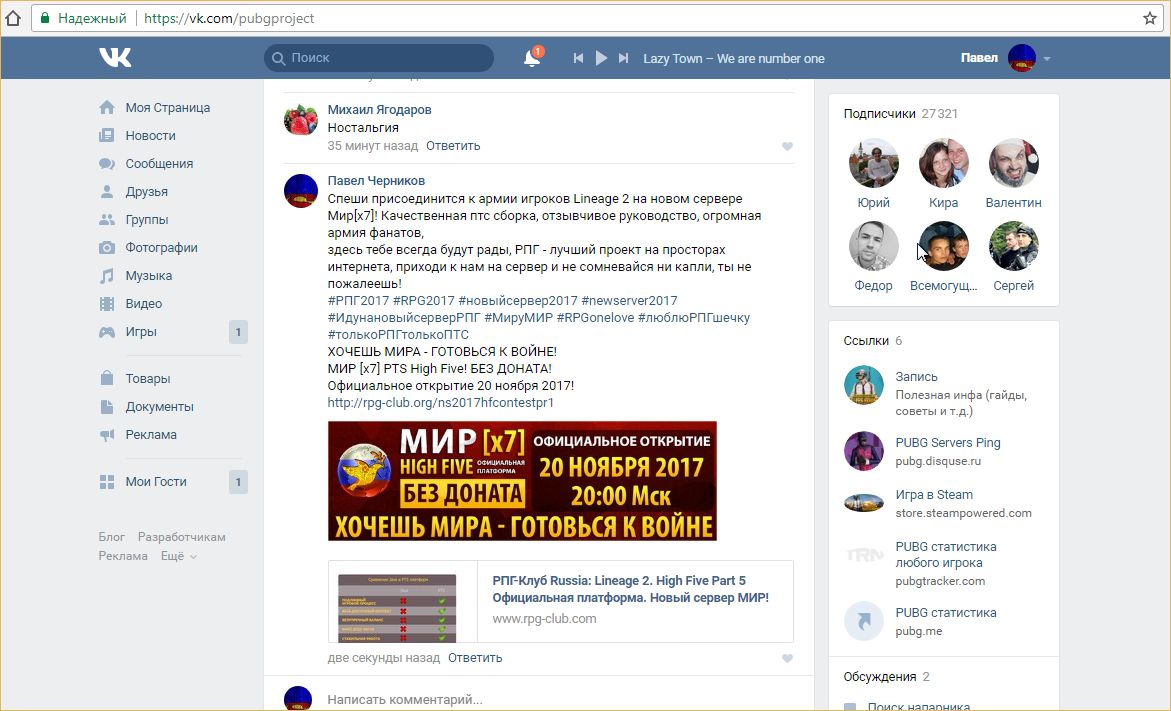1171x711 pixels.
Task: Go to Моя Страница
Action: [x=168, y=108]
